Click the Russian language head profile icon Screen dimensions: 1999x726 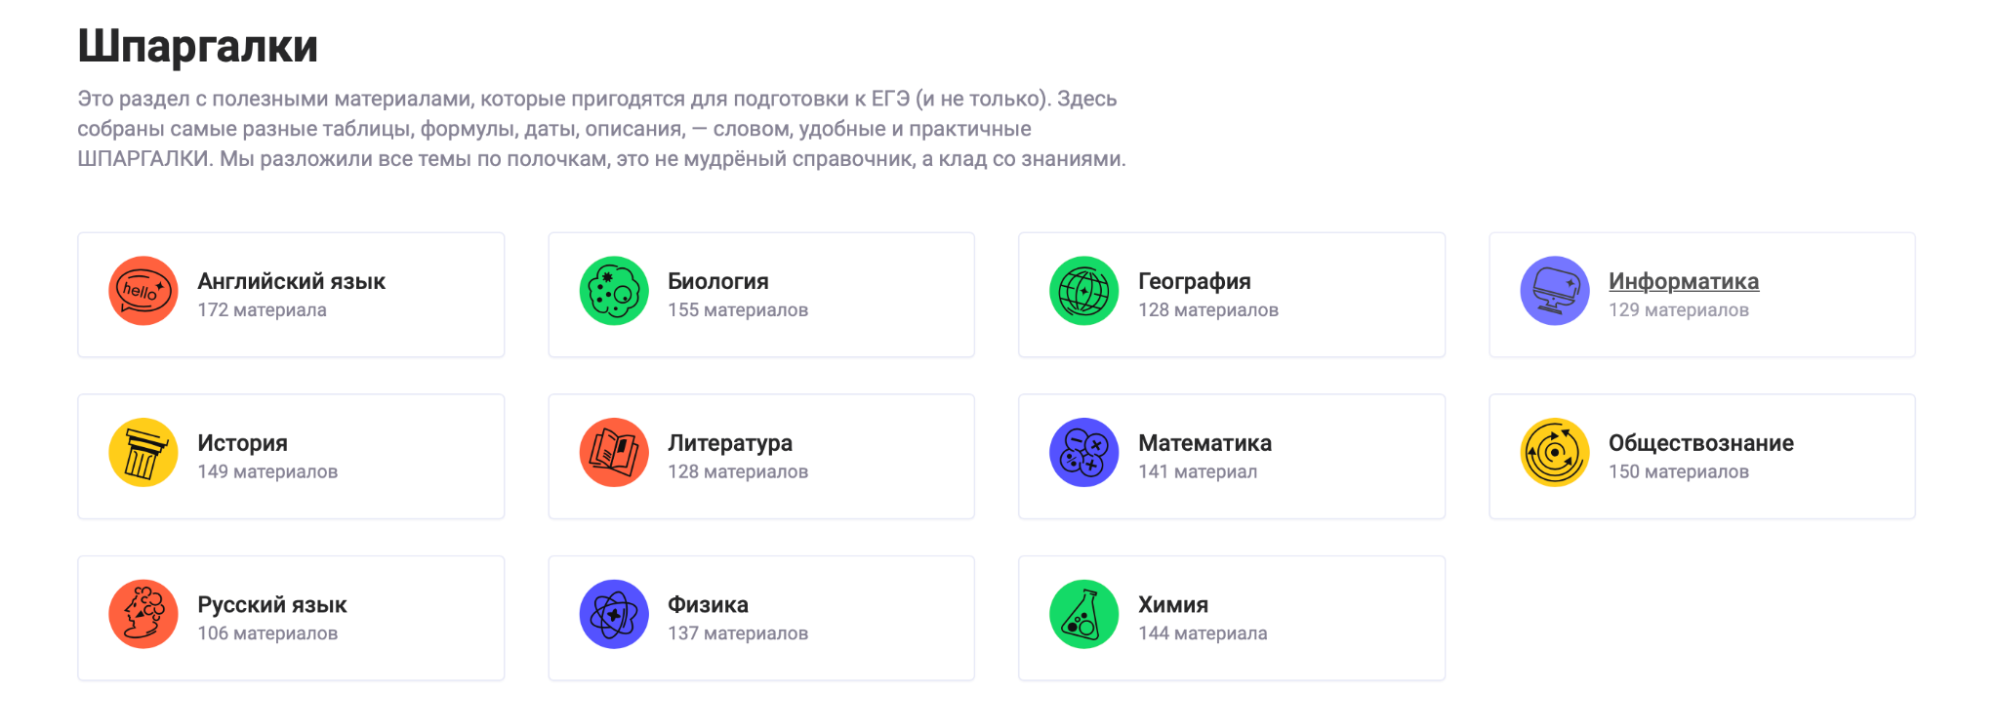point(143,614)
